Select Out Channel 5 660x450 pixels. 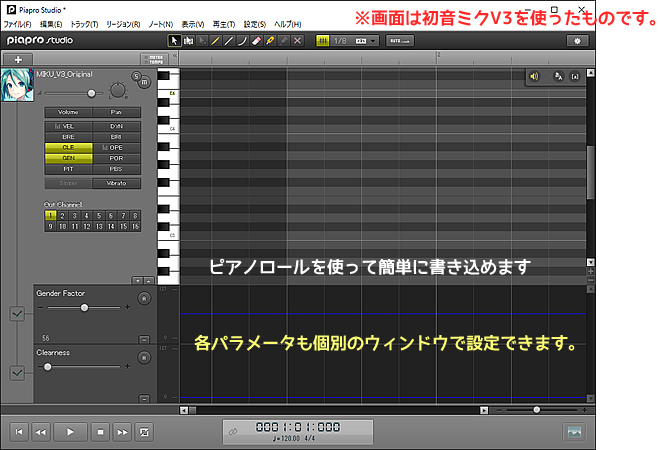(x=99, y=216)
